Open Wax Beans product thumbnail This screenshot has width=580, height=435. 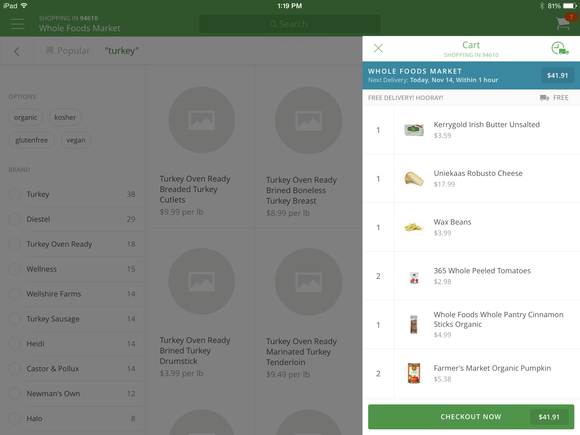[x=414, y=227]
